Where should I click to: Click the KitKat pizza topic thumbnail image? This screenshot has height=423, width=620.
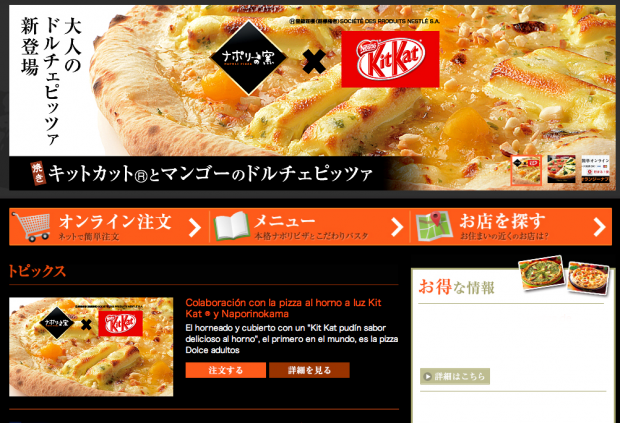click(x=91, y=347)
